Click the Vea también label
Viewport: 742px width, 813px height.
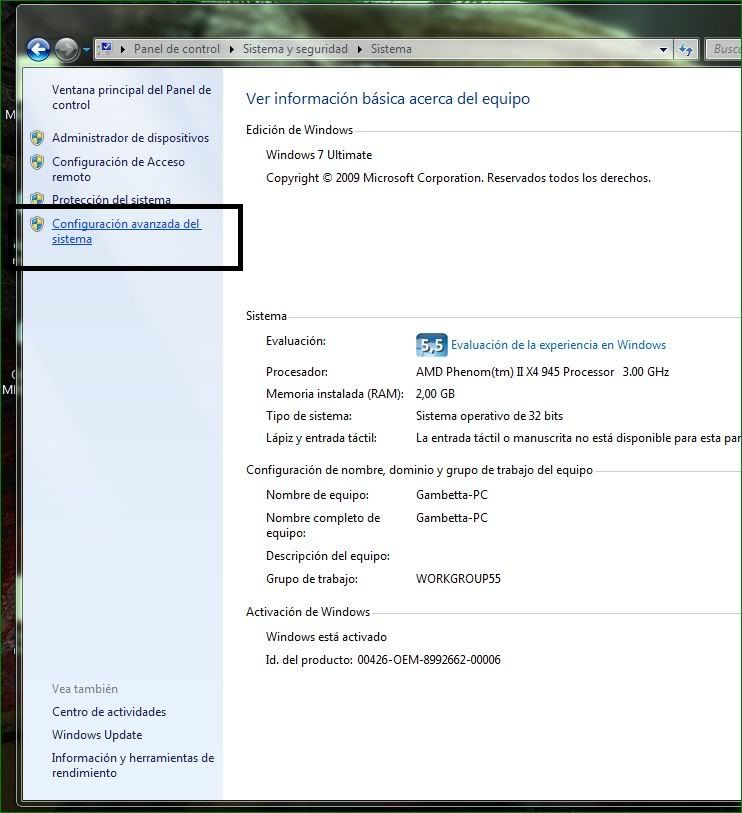[85, 689]
